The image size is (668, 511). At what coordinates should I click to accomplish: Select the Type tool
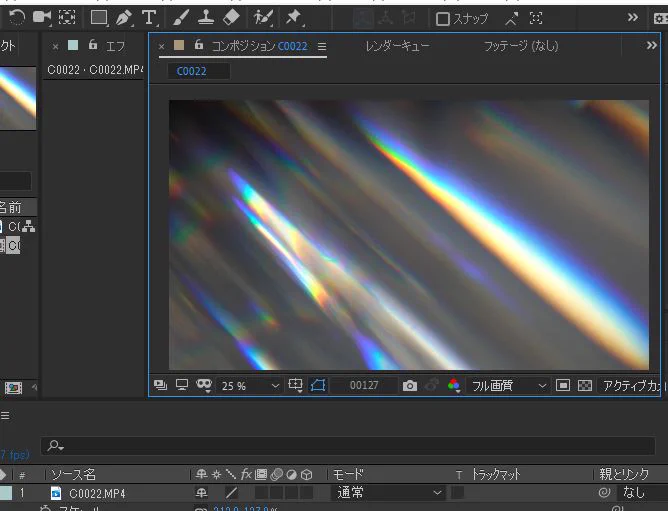pyautogui.click(x=149, y=18)
